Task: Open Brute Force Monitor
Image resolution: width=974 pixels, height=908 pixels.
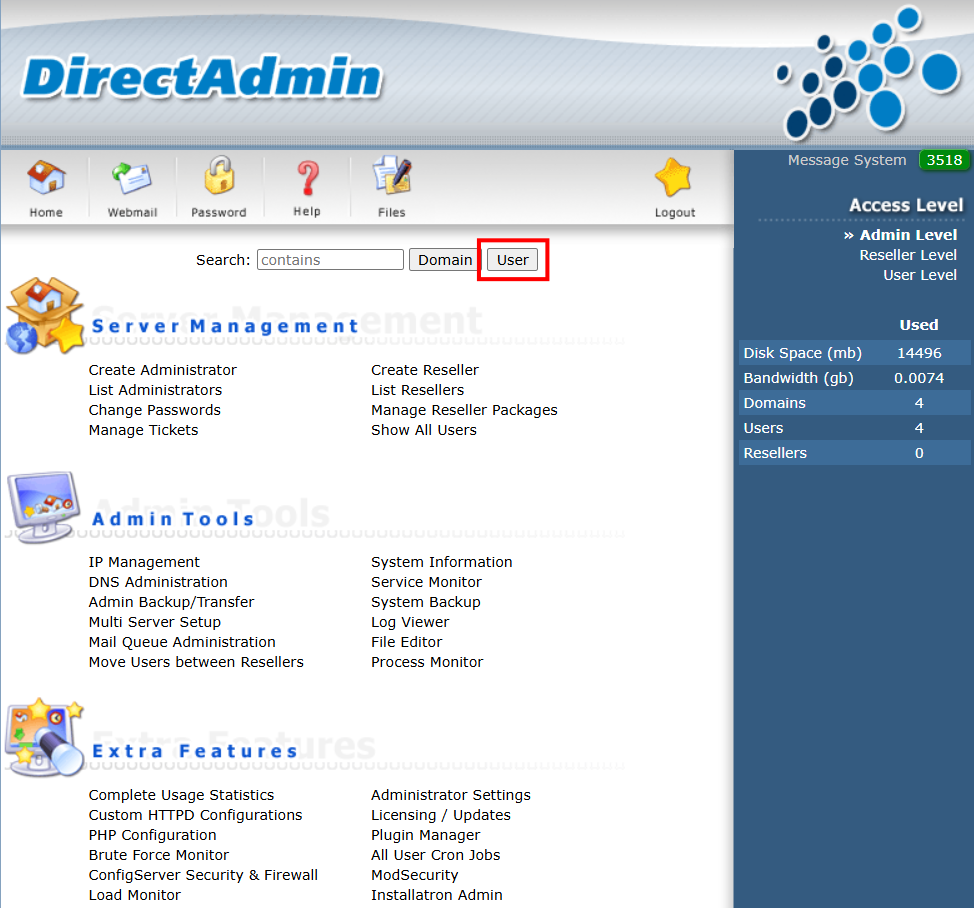Action: 159,855
